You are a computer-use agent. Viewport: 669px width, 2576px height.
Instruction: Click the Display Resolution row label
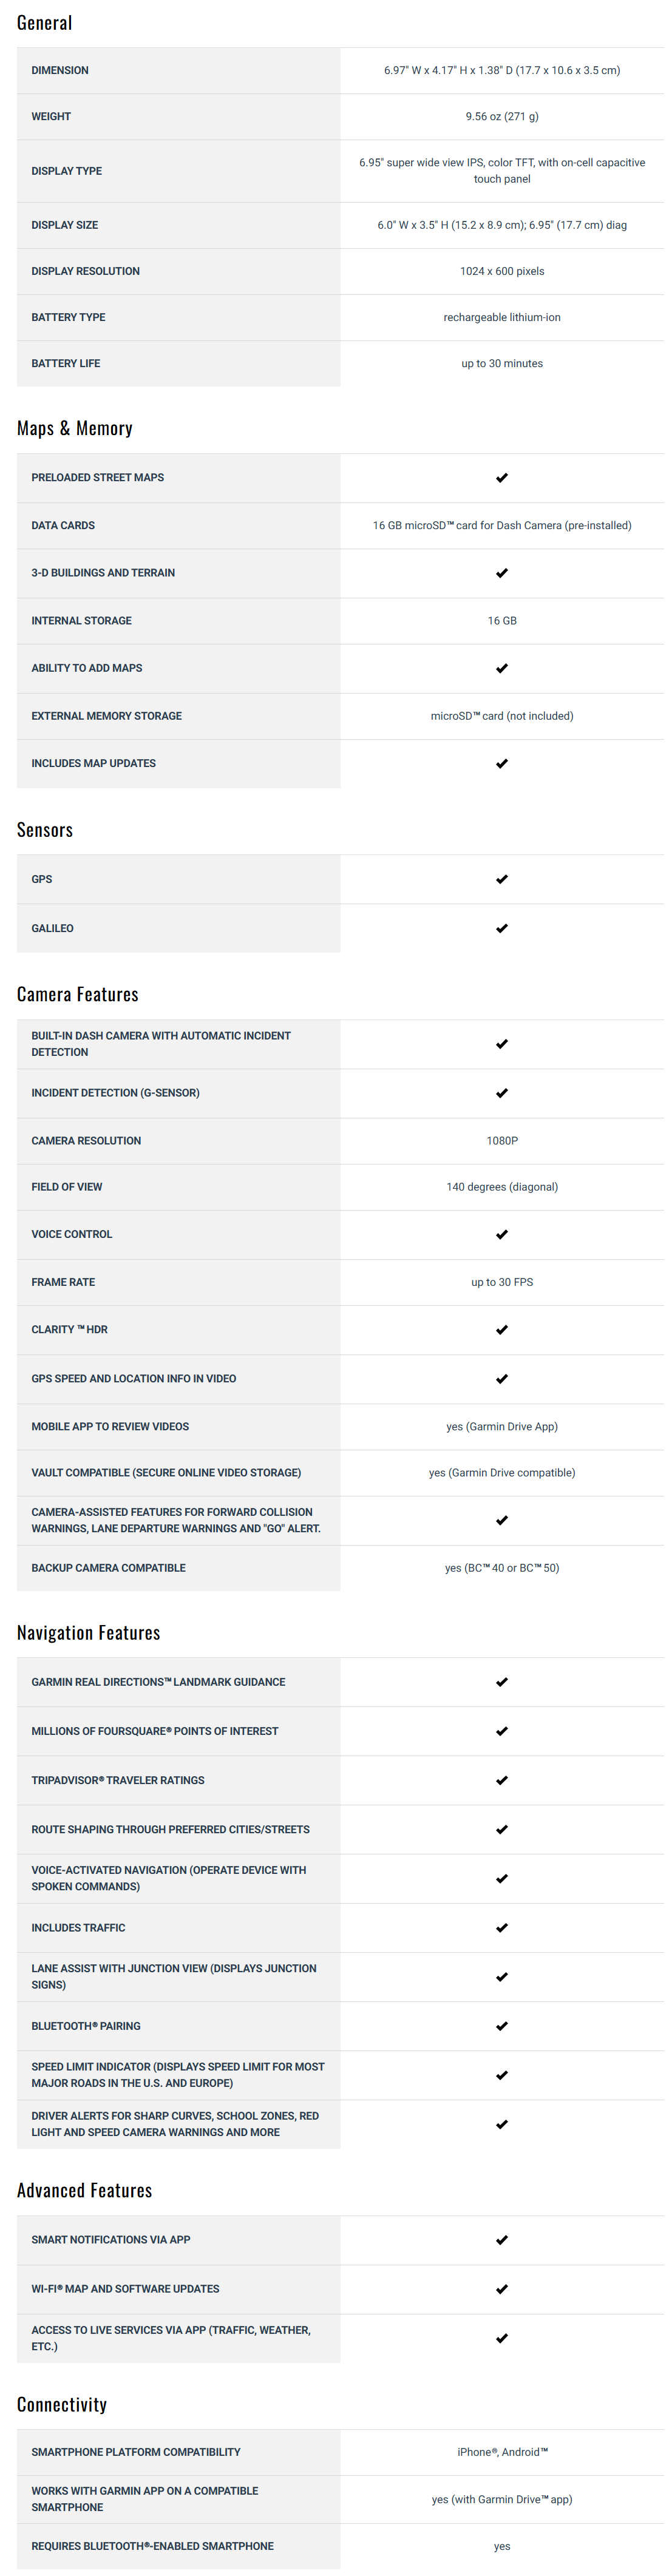85,271
